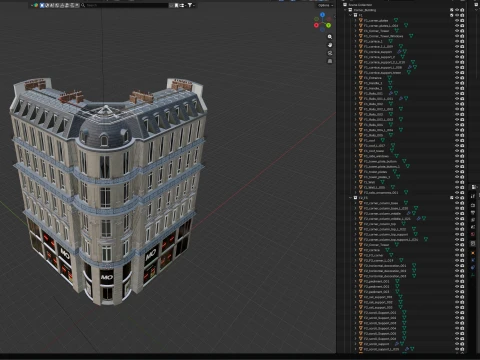The height and width of the screenshot is (360, 480).
Task: Click green mesh data icon for F2_Corner_Tower
Action: 396,245
